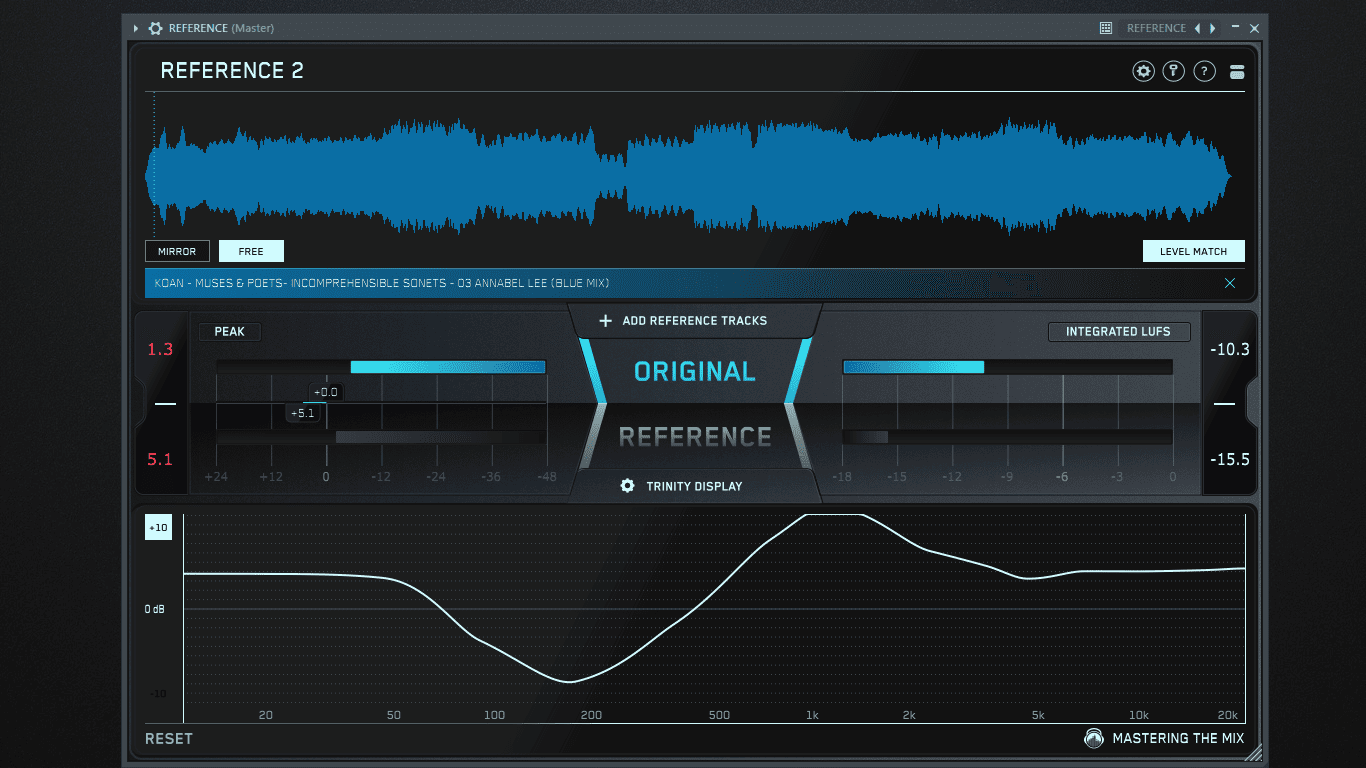Switch to ORIGINAL playback
This screenshot has height=768, width=1366.
coord(695,371)
